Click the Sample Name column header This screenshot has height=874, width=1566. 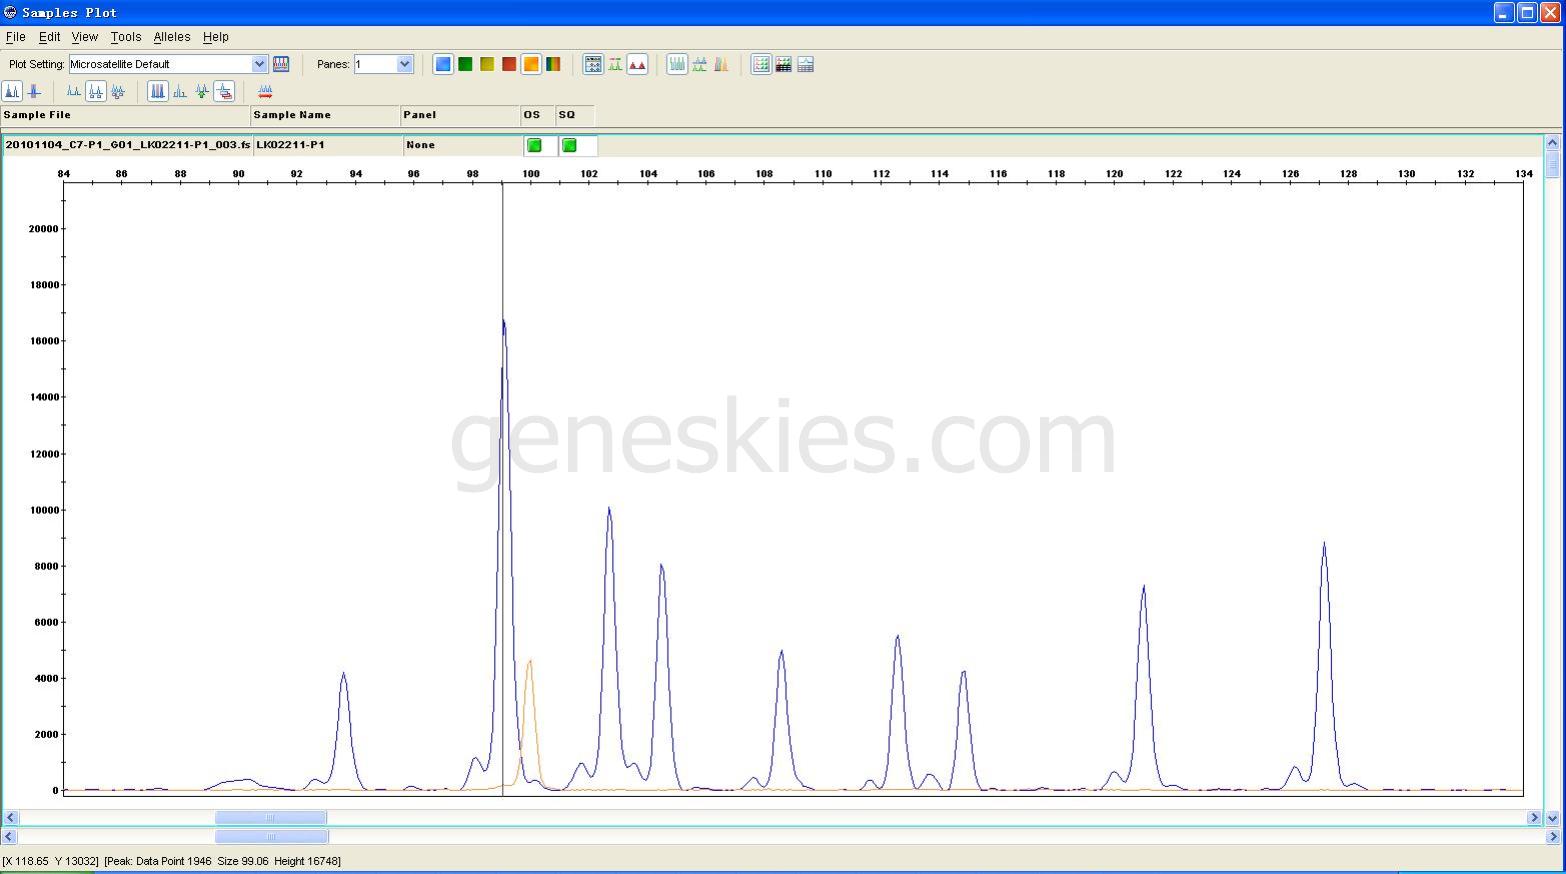pos(324,115)
